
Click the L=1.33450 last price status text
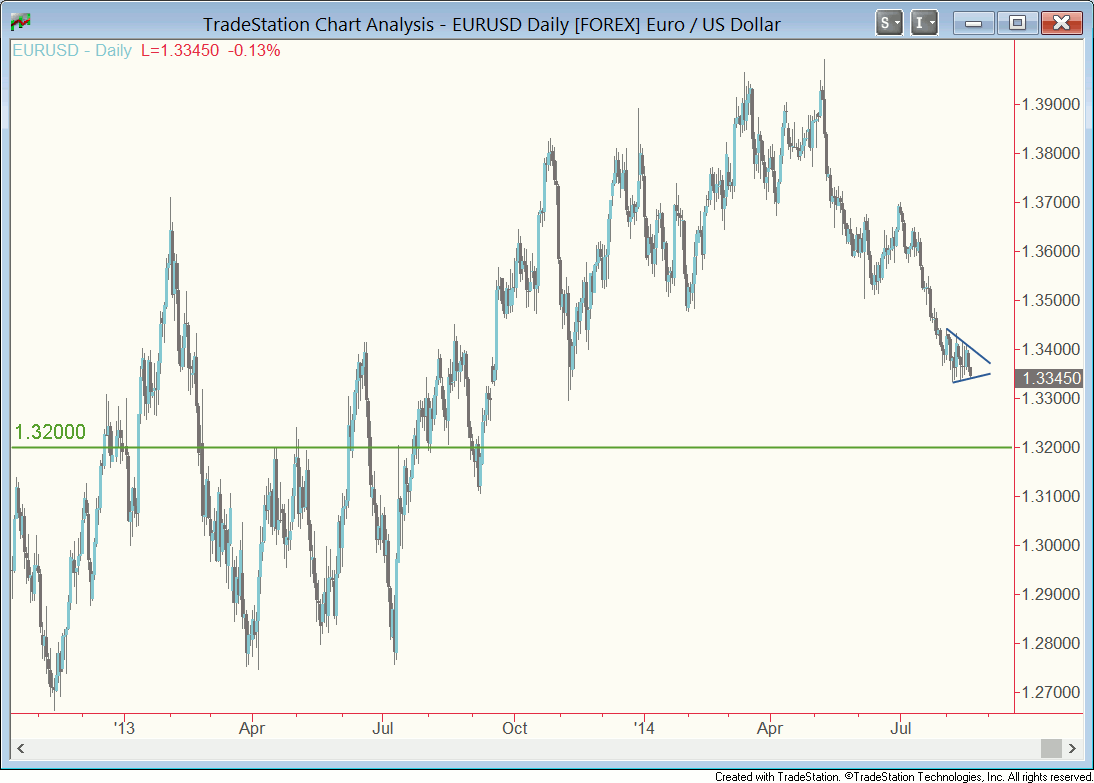point(178,50)
